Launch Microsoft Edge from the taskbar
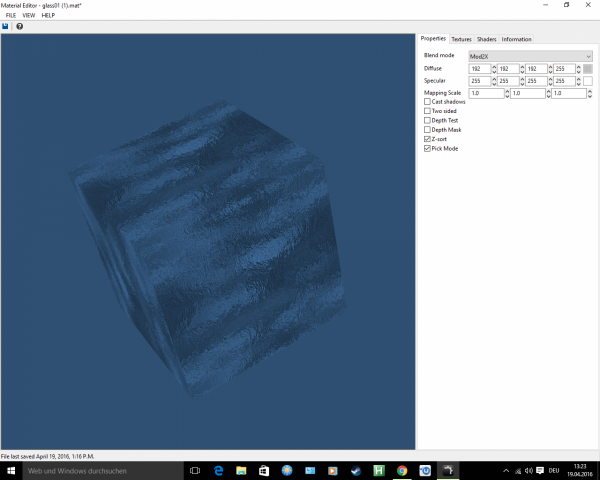600x480 pixels. point(218,471)
